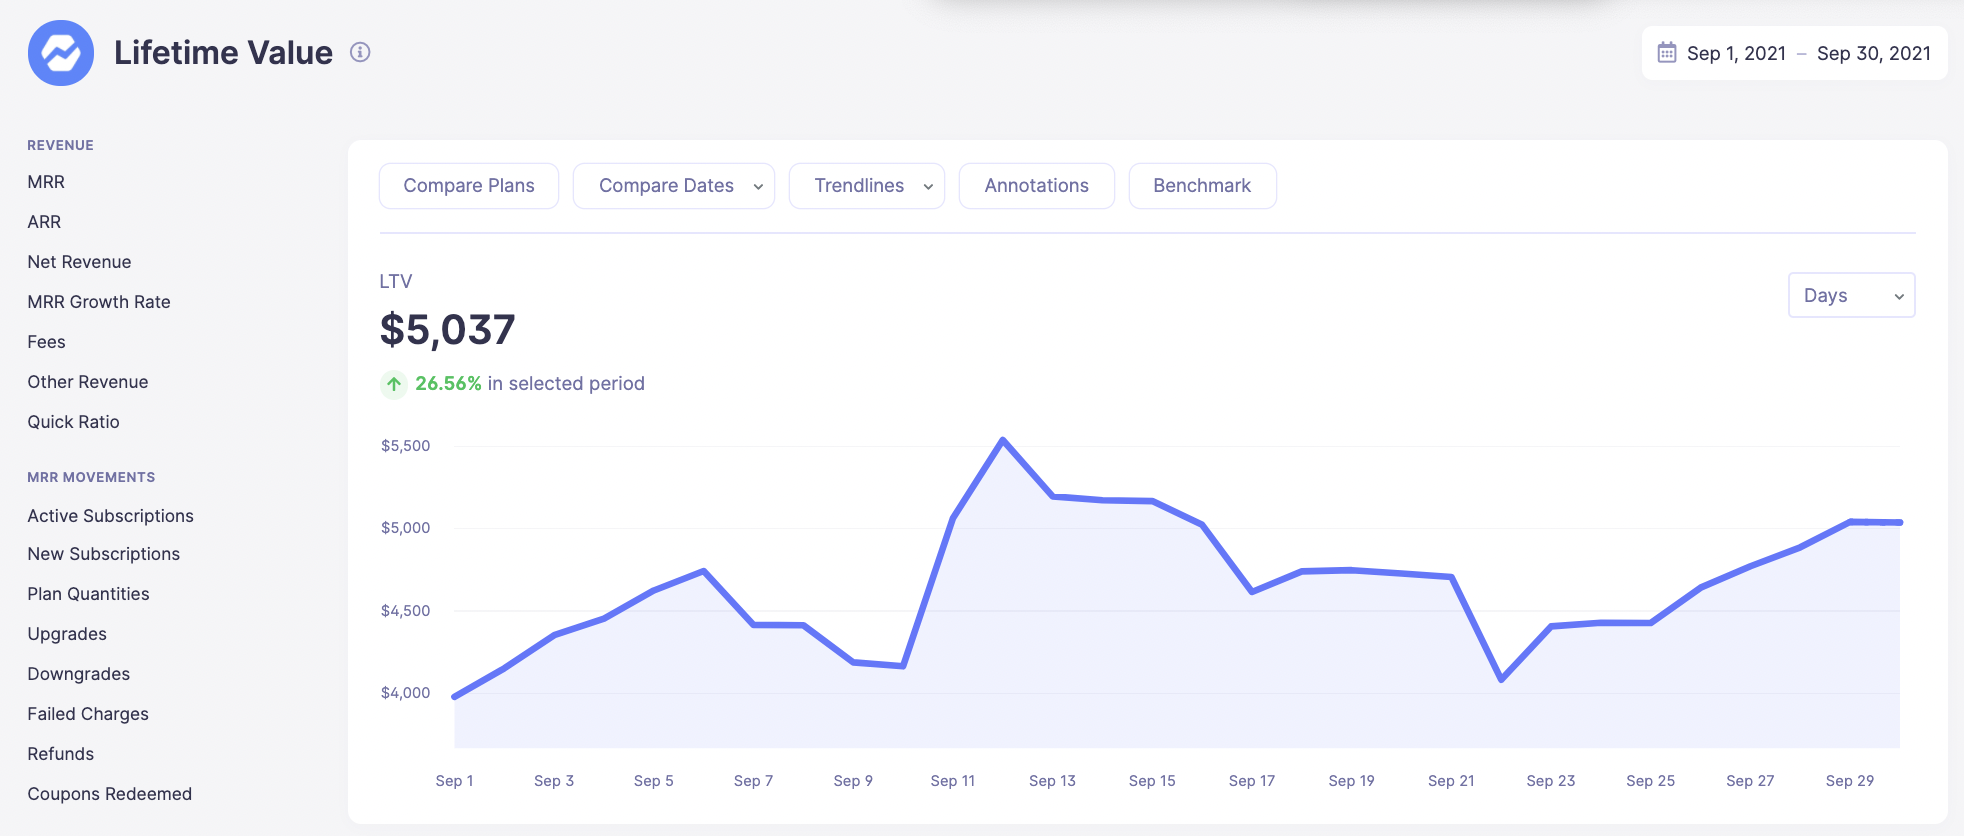This screenshot has height=836, width=1964.
Task: Open the Compare Dates dropdown
Action: click(673, 186)
